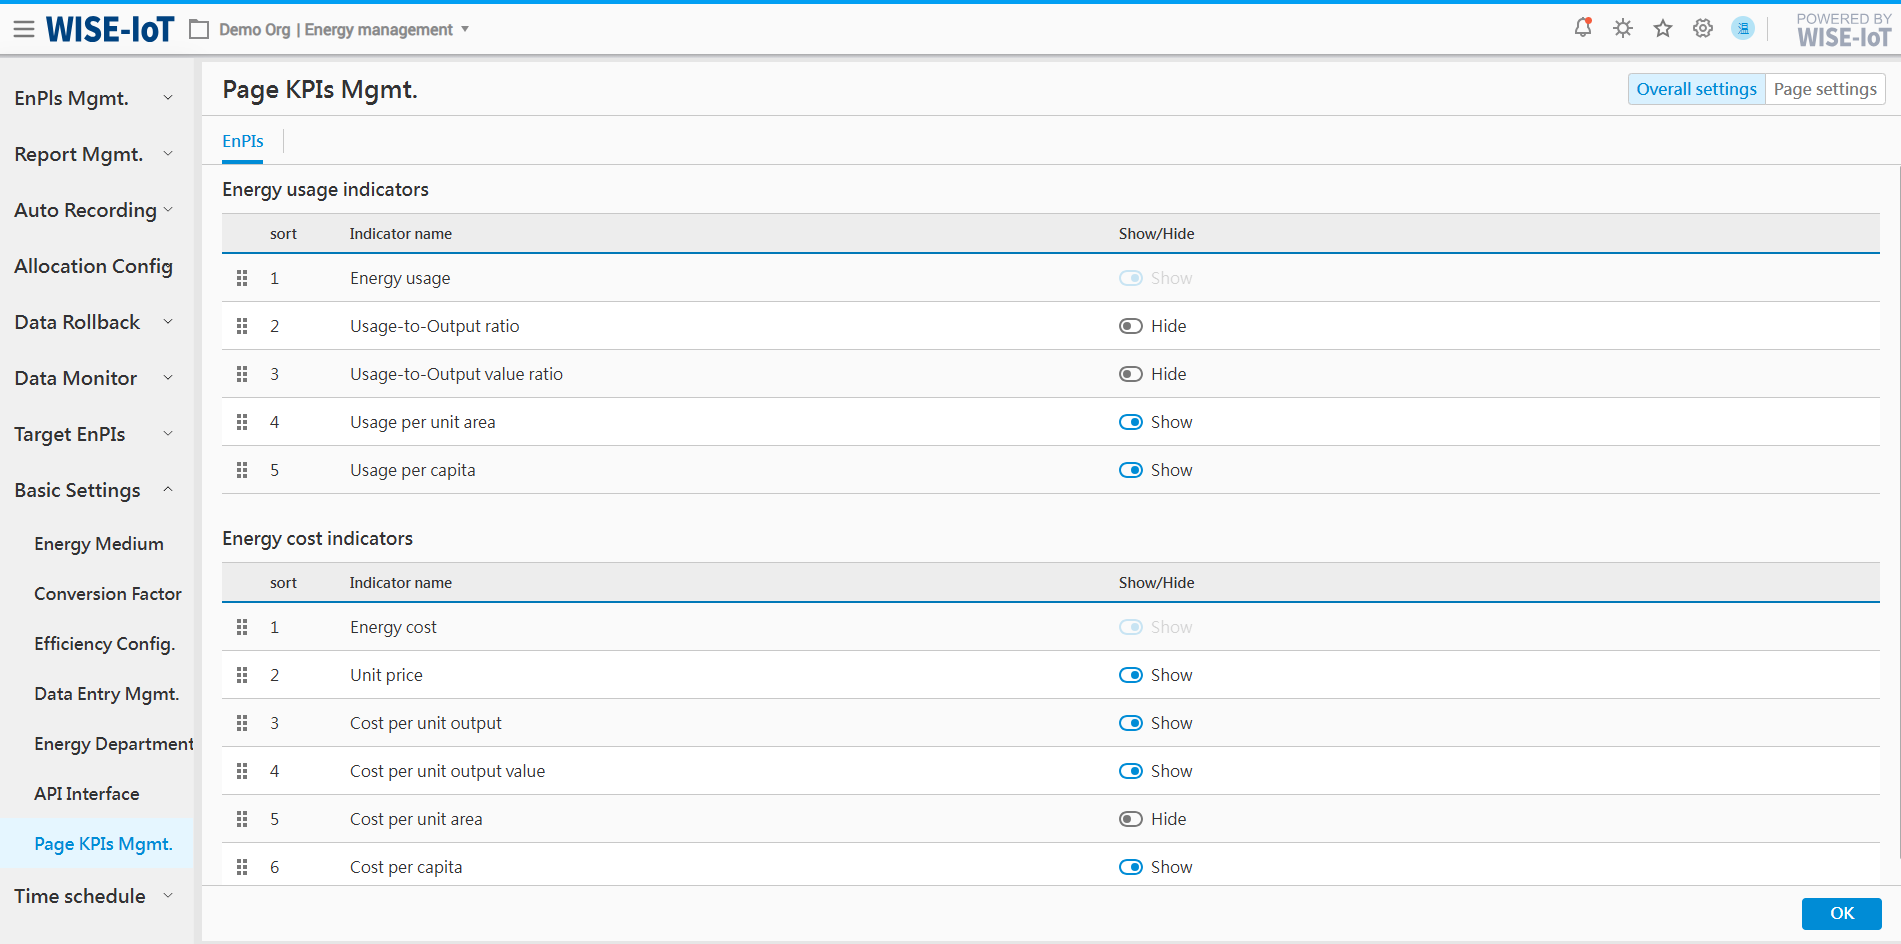
Task: Click drag handle for Cost per capita row
Action: [242, 867]
